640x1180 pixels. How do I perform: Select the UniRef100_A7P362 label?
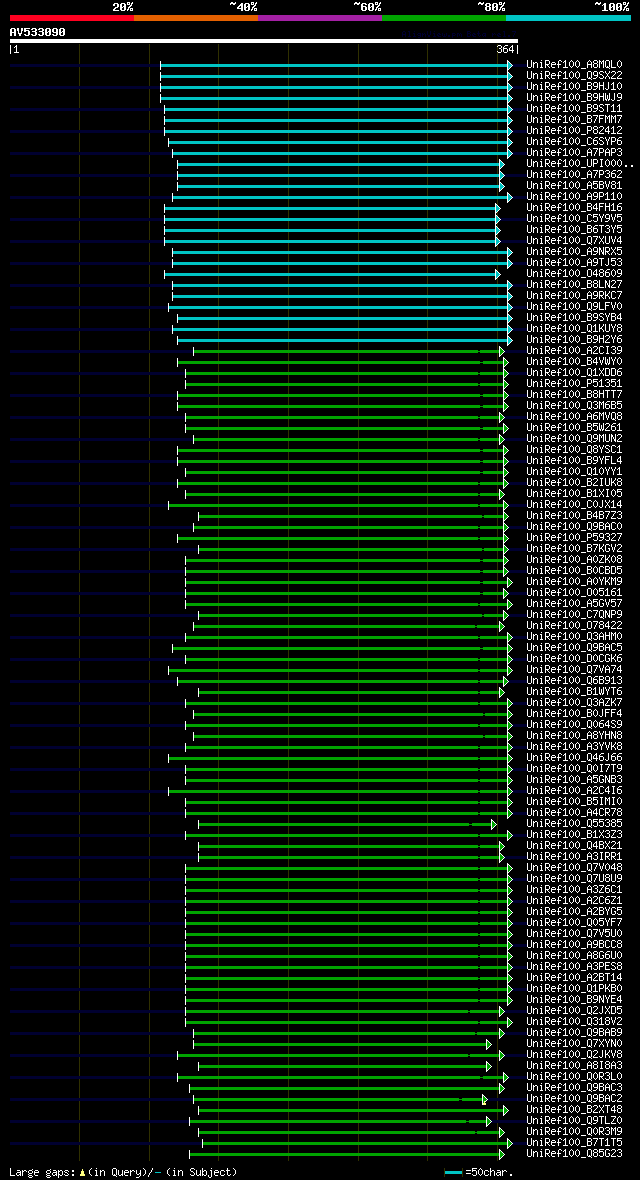point(574,175)
